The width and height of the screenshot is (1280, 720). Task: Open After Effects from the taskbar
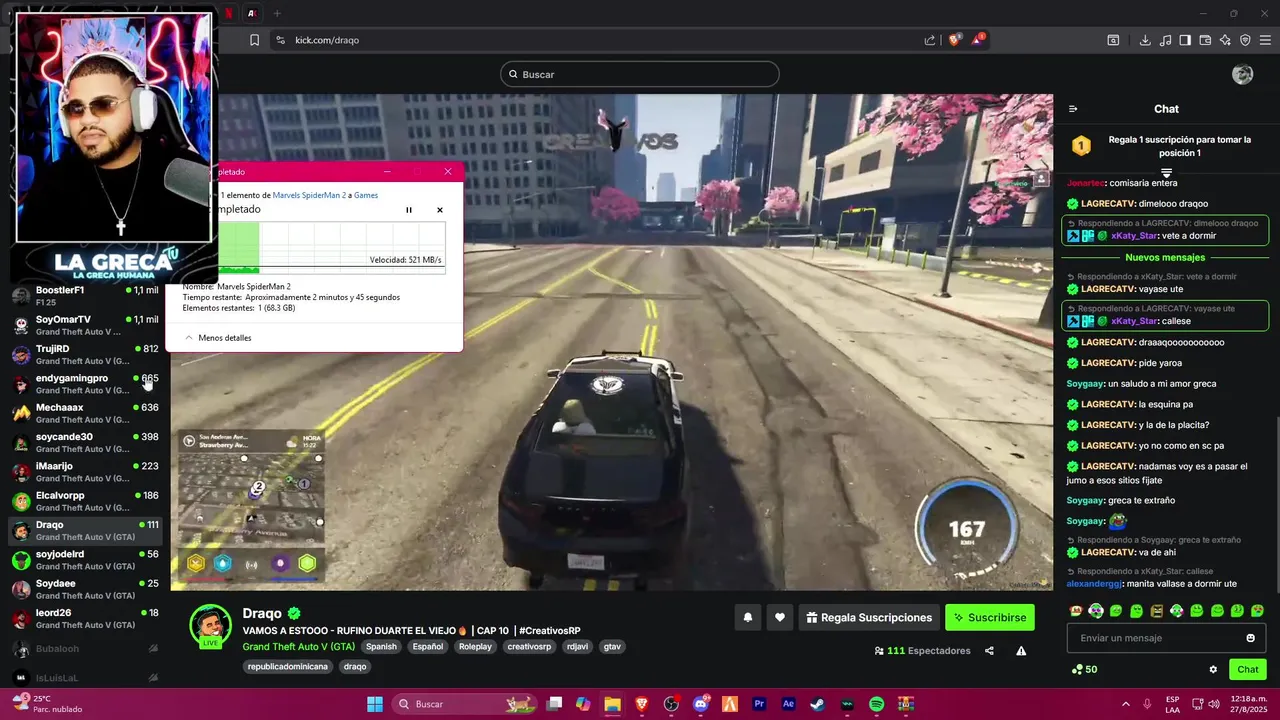tap(788, 704)
